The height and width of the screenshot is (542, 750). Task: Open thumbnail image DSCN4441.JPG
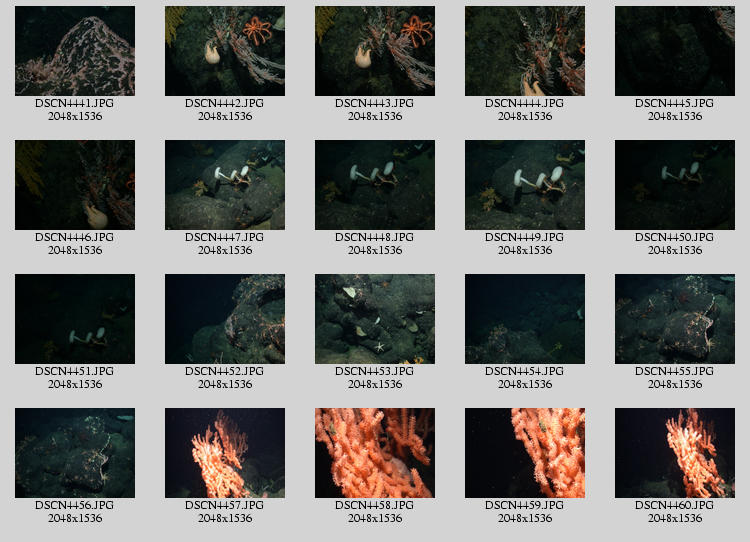75,51
